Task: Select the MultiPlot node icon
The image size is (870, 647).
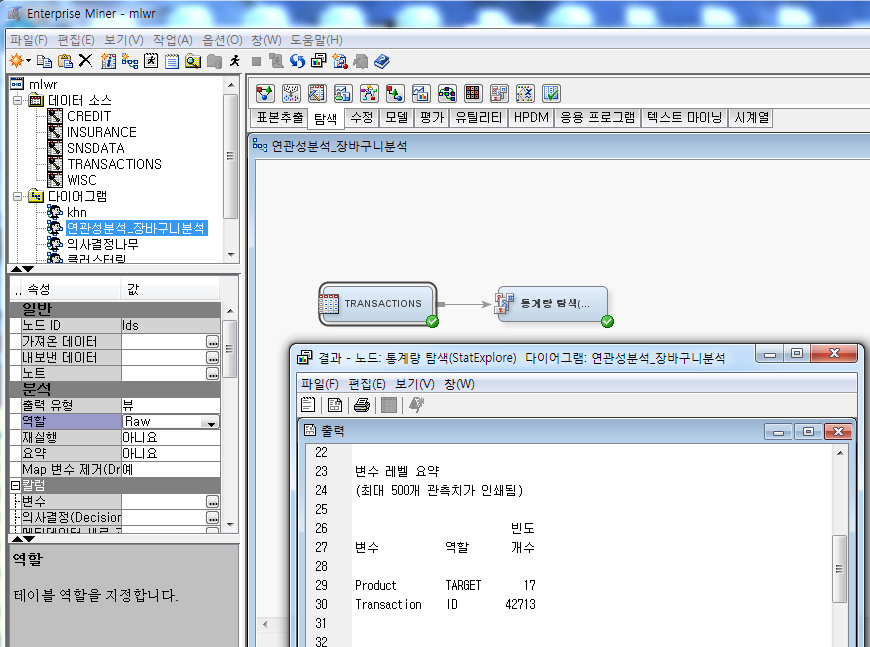Action: 421,93
